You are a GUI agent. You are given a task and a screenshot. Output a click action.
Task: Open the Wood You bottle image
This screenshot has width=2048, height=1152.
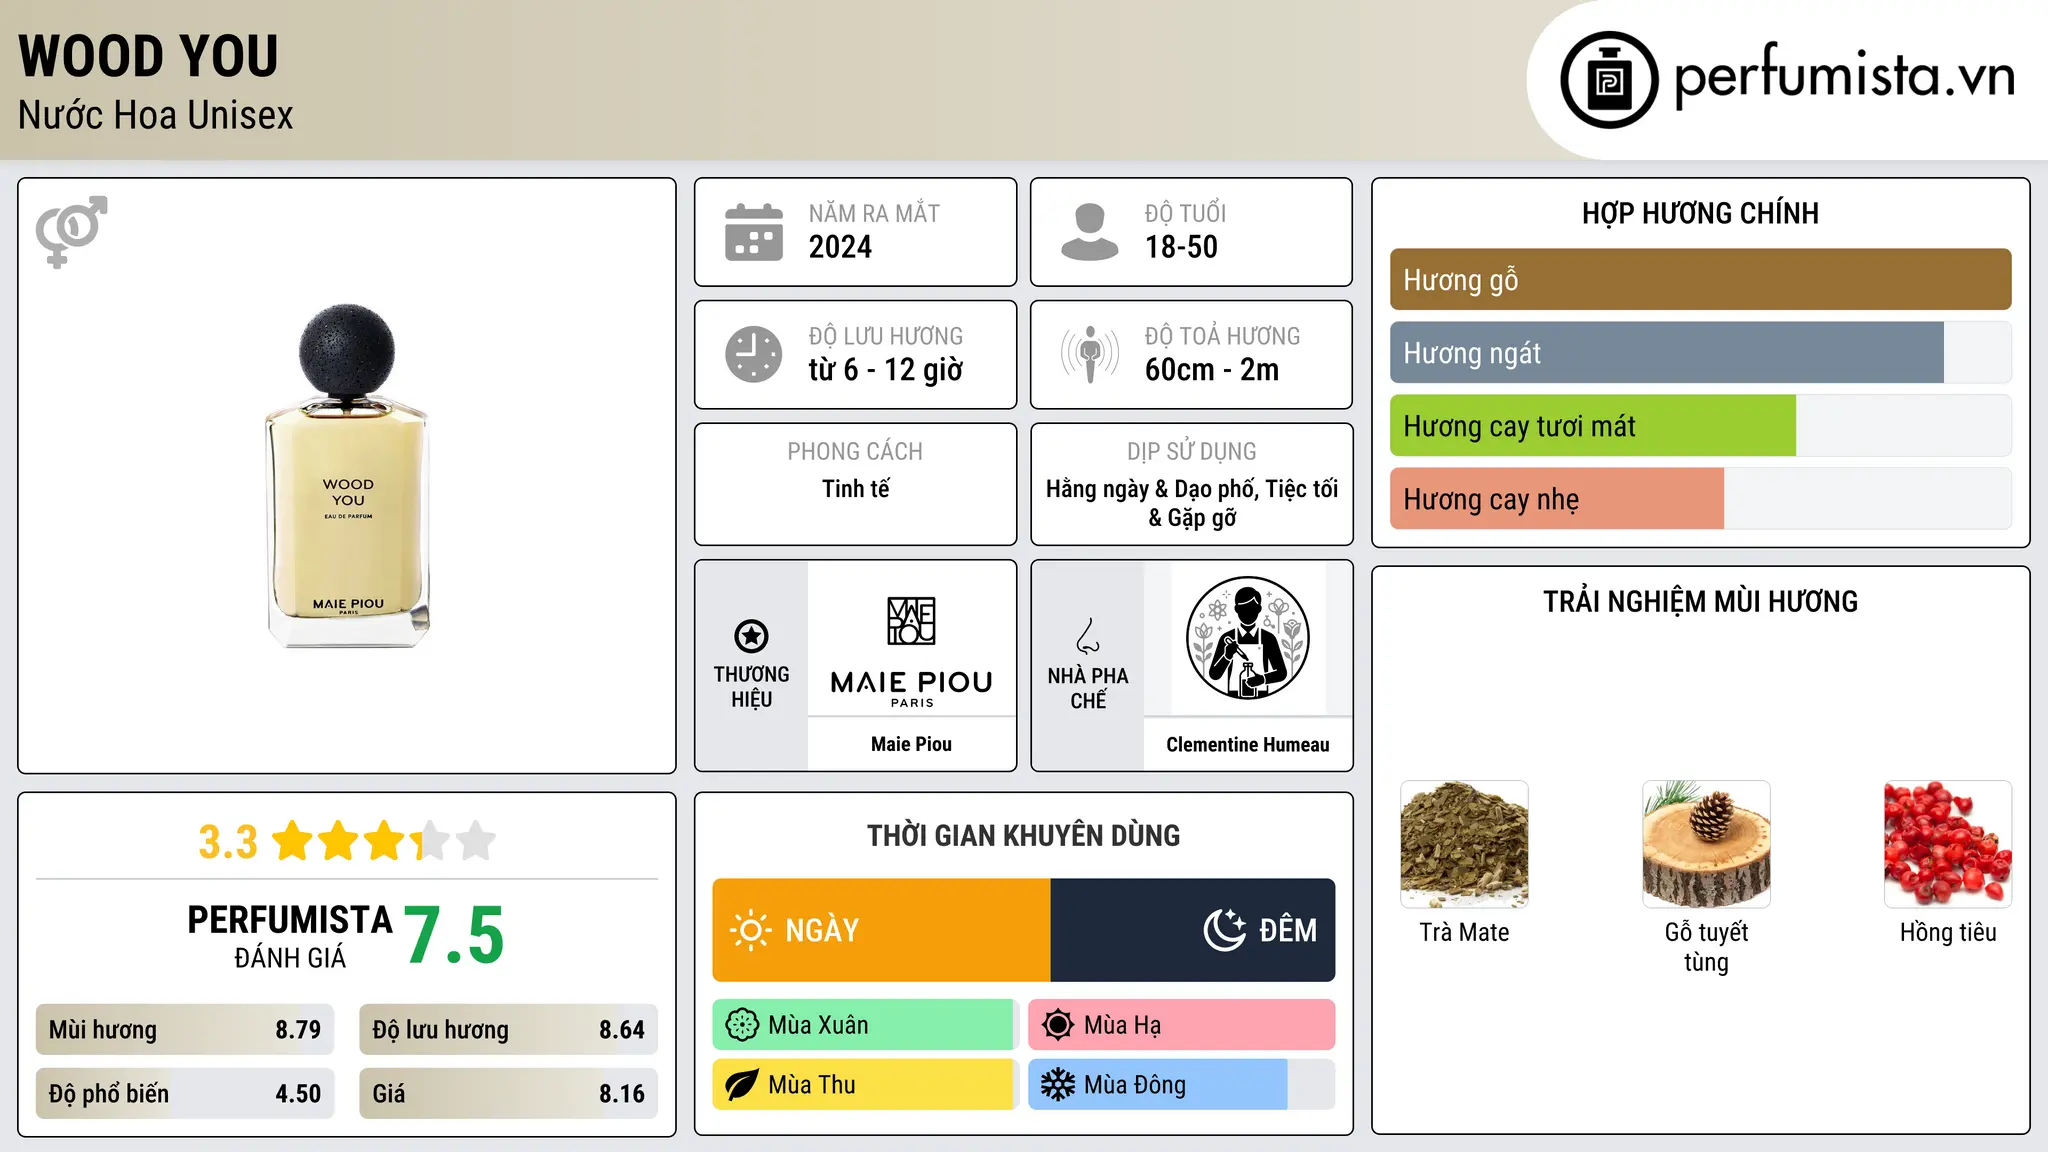point(347,475)
